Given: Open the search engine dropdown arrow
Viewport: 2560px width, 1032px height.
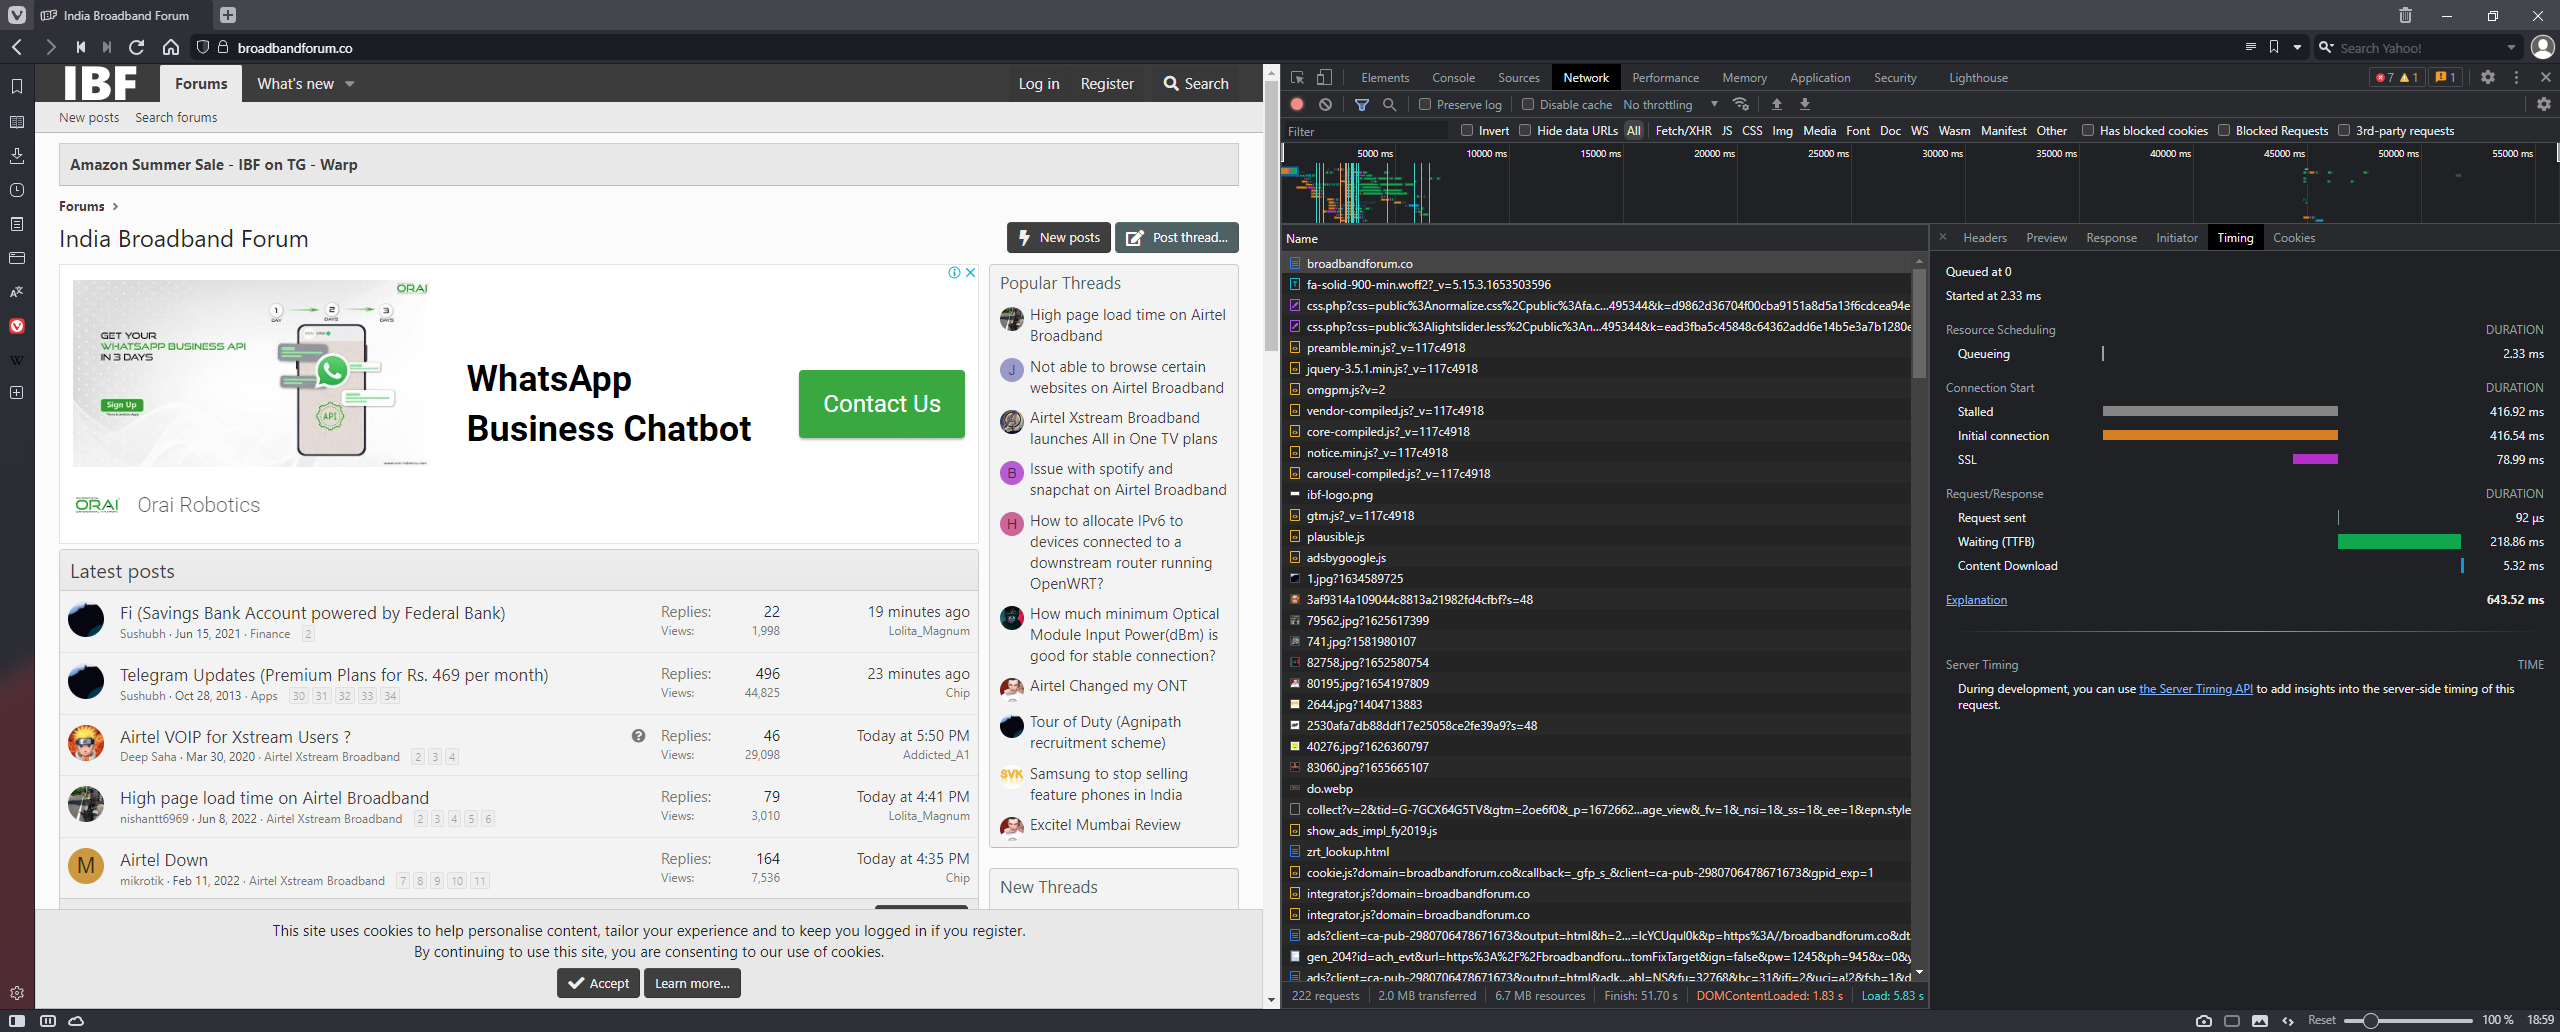Looking at the screenshot, I should click(x=2511, y=48).
